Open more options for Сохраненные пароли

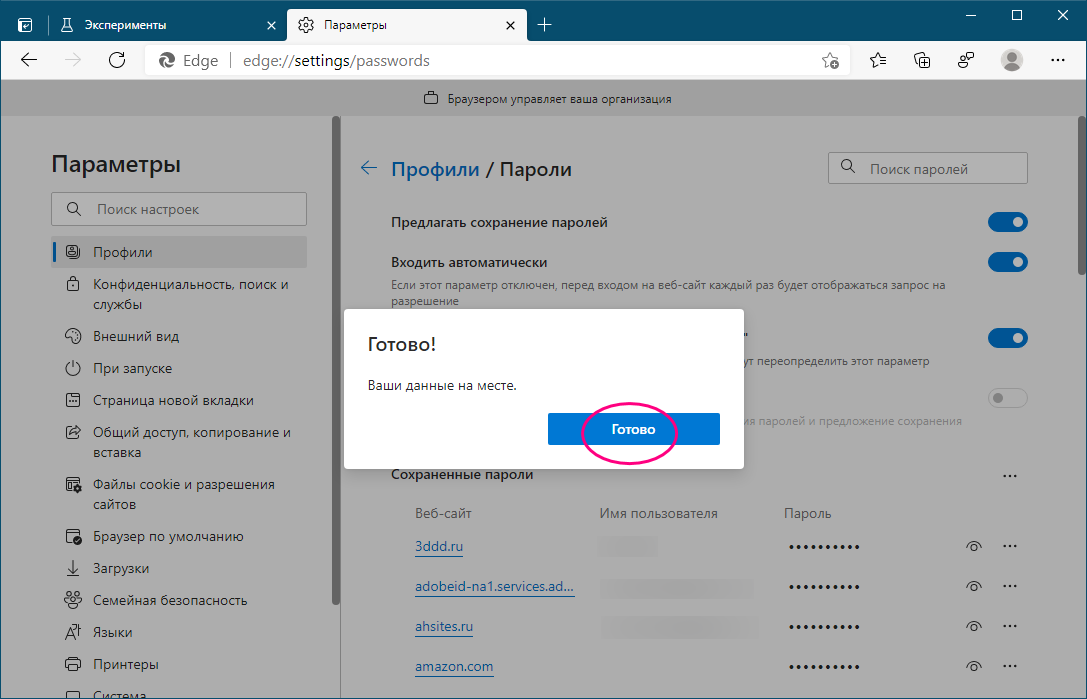point(1009,476)
